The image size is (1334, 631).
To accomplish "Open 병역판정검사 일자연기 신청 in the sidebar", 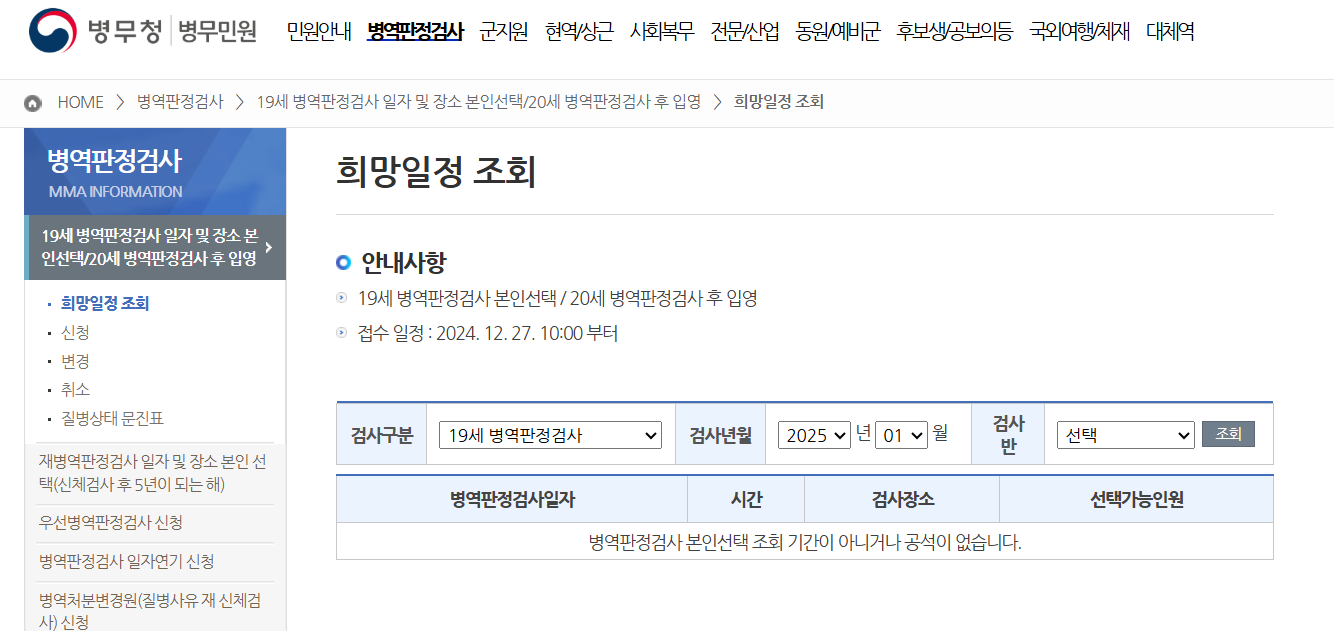I will (126, 562).
